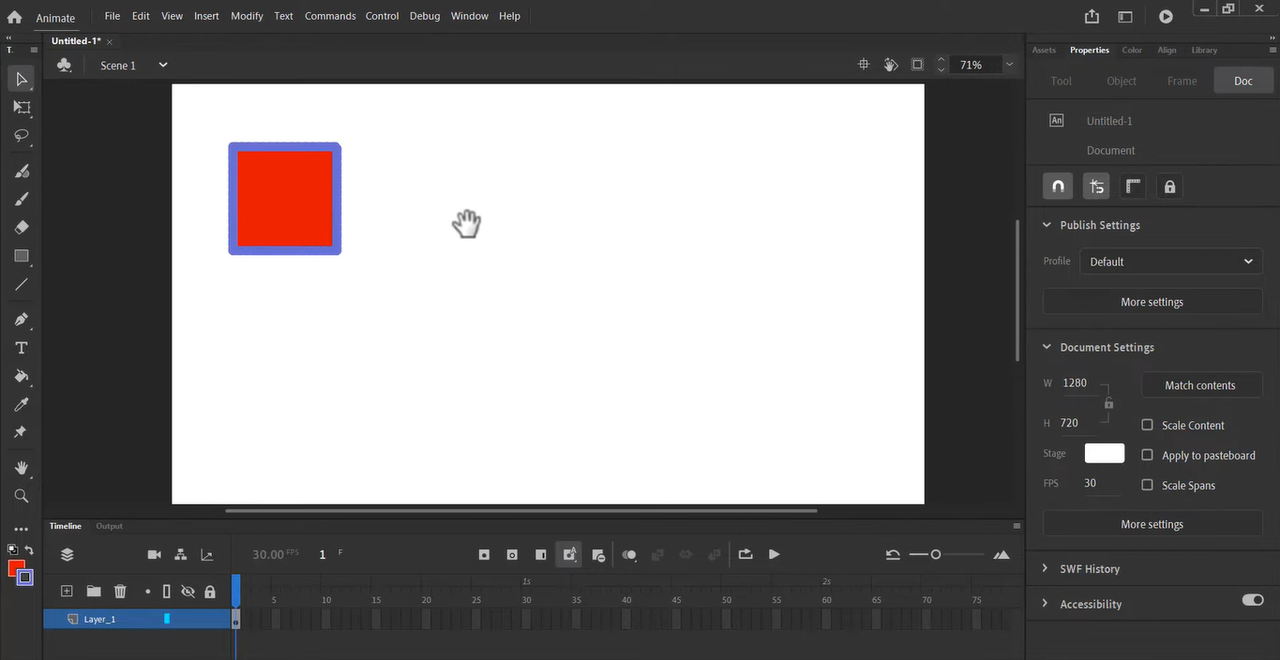Open the Commands menu

point(330,16)
